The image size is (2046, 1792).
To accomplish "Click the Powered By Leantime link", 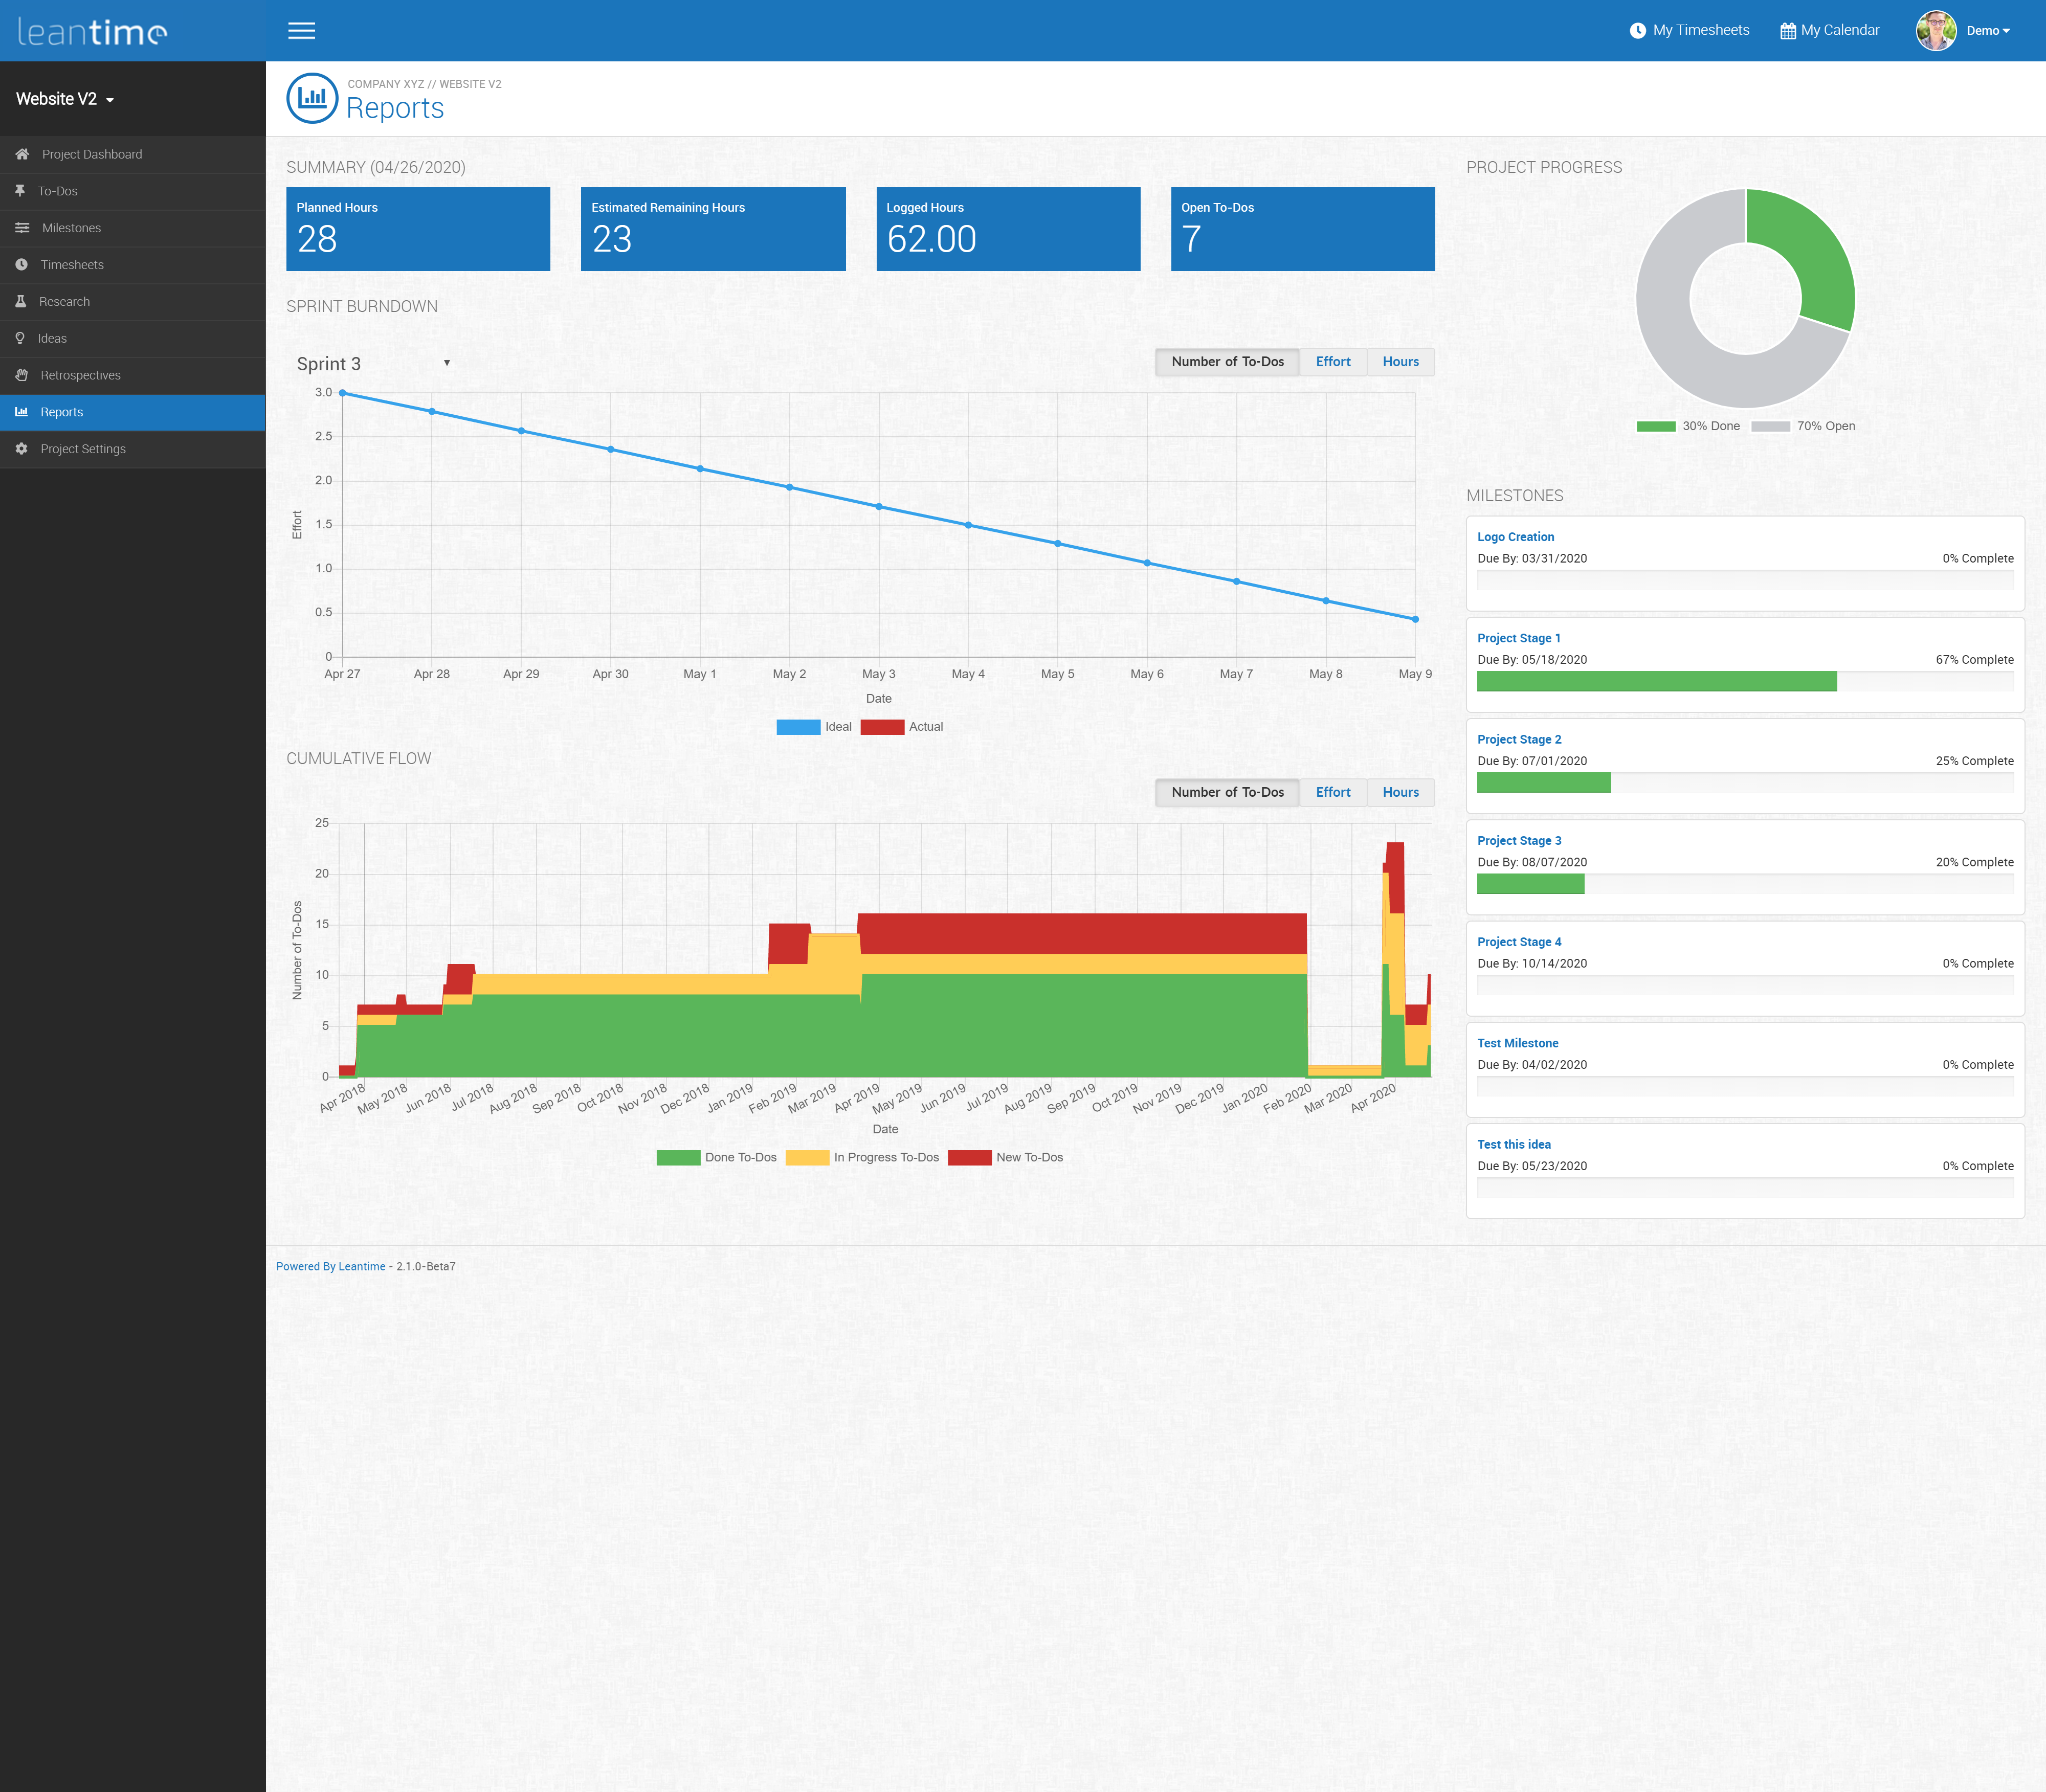I will point(330,1266).
